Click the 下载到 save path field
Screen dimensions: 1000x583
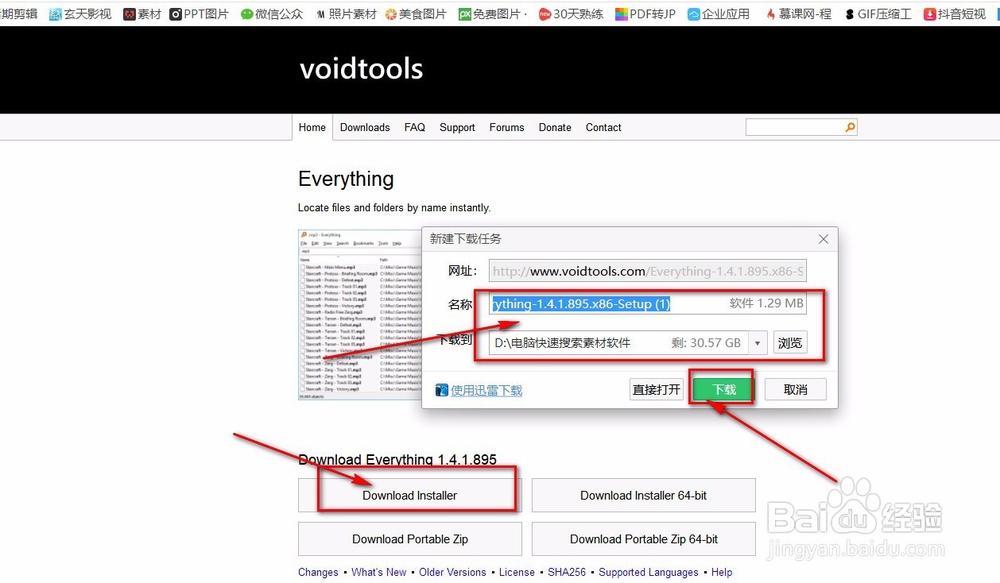619,343
